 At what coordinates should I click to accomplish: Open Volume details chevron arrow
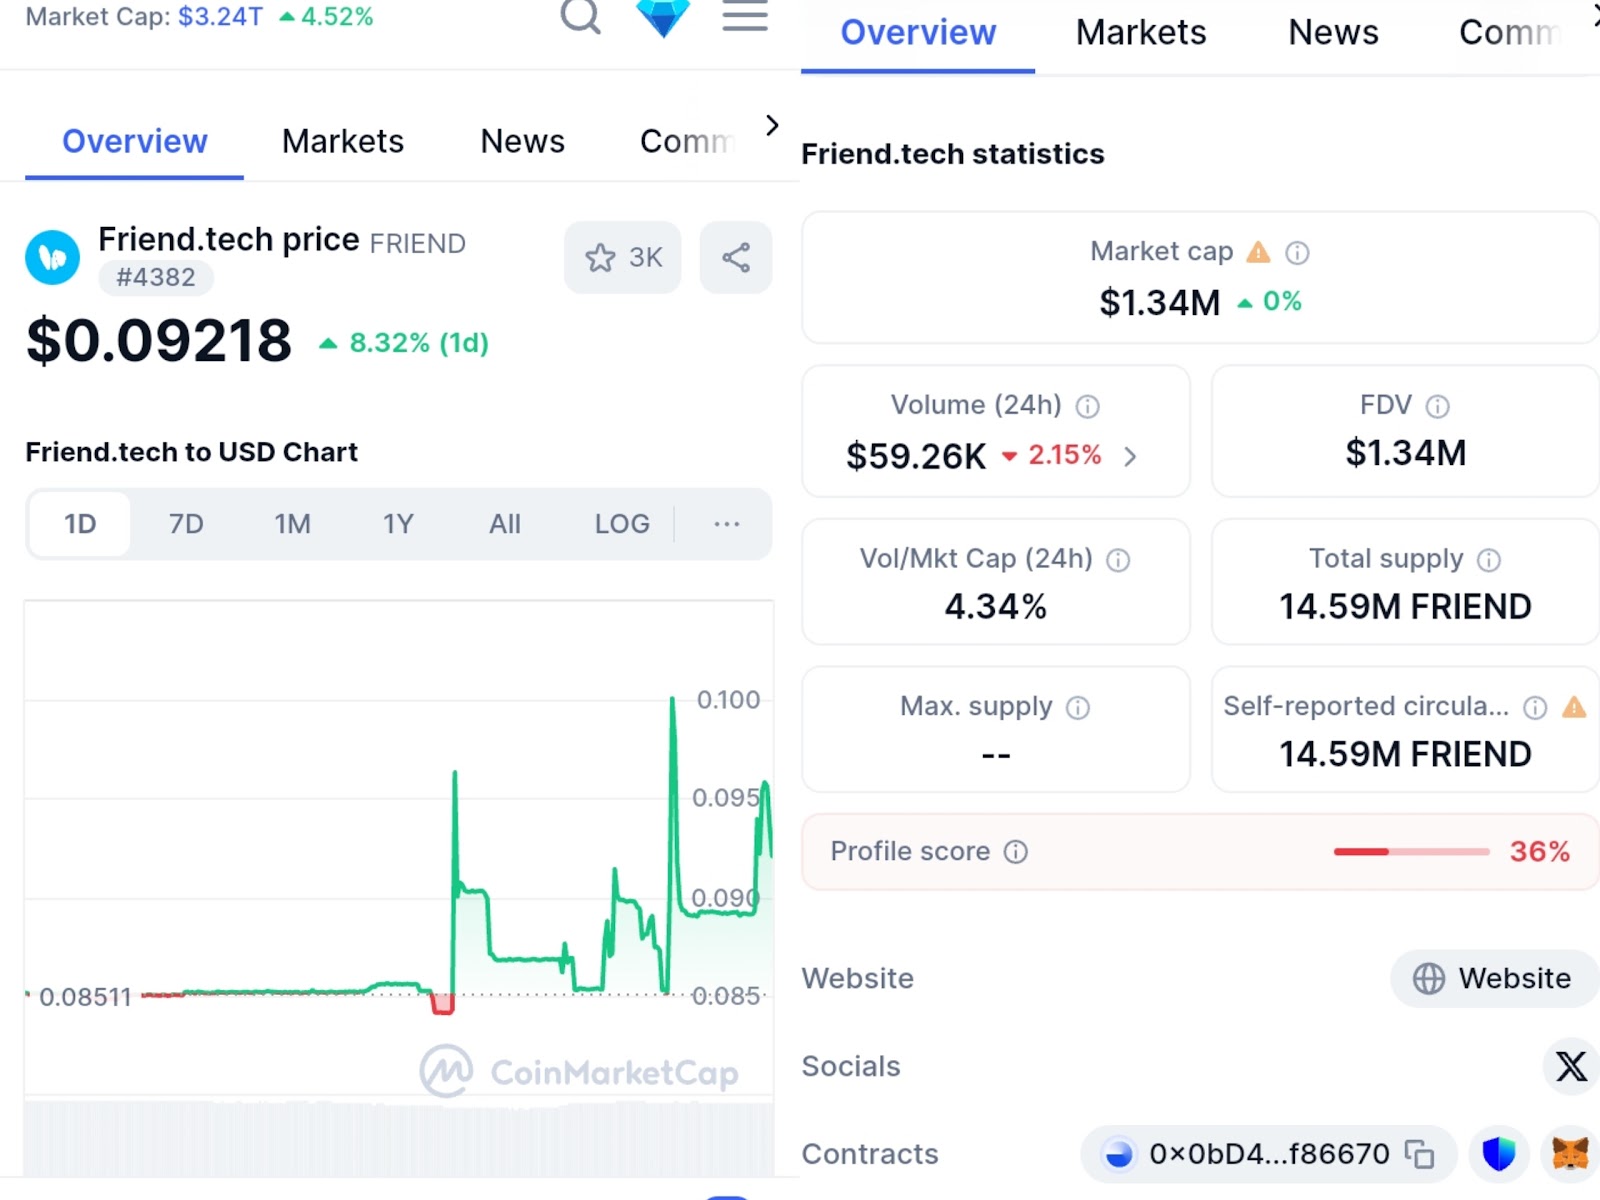tap(1130, 457)
